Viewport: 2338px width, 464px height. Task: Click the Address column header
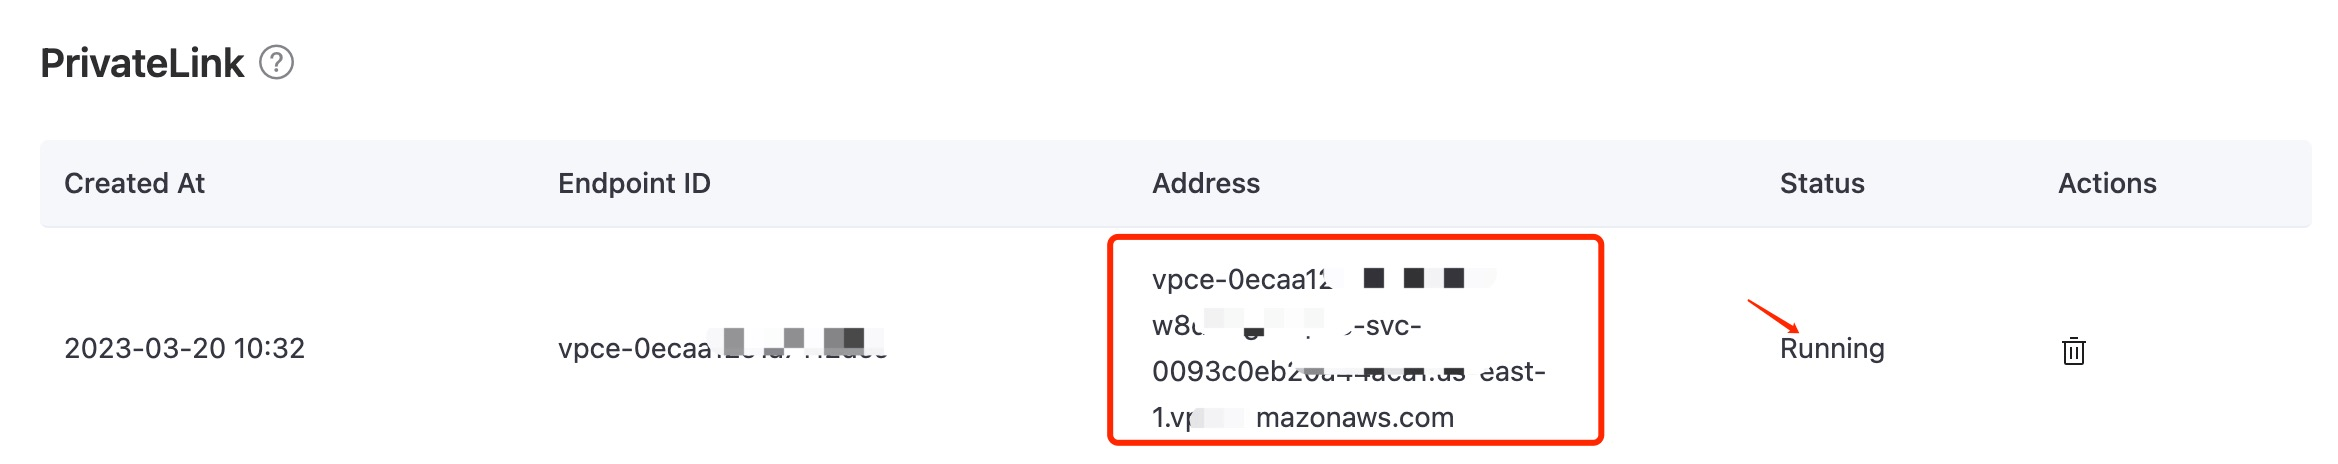pos(1205,184)
